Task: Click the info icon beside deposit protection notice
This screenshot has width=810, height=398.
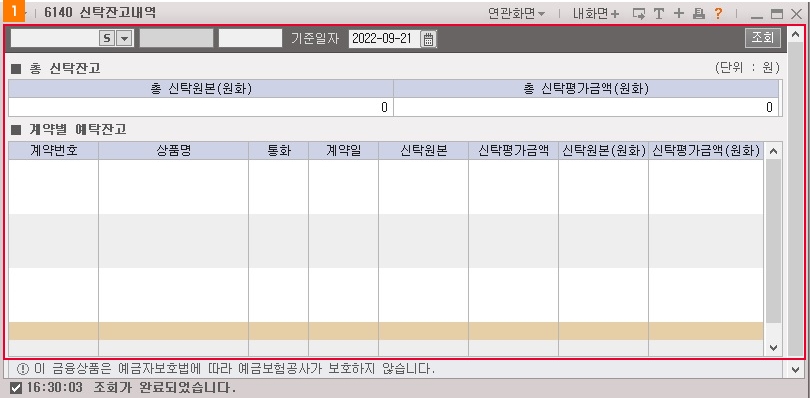Action: coord(23,369)
